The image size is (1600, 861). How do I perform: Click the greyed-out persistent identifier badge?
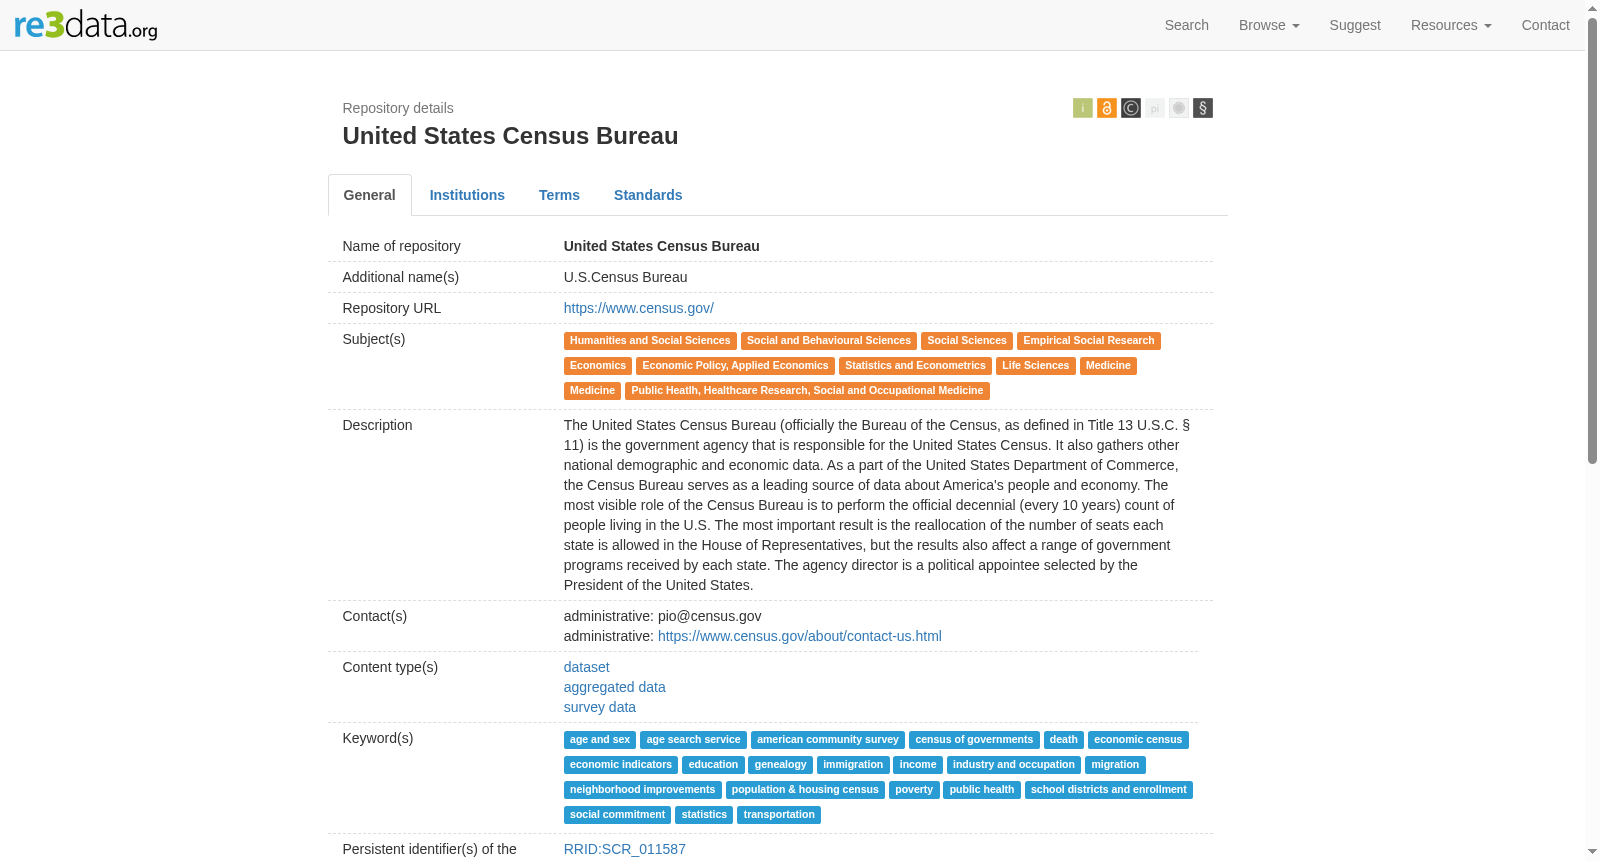(1155, 108)
